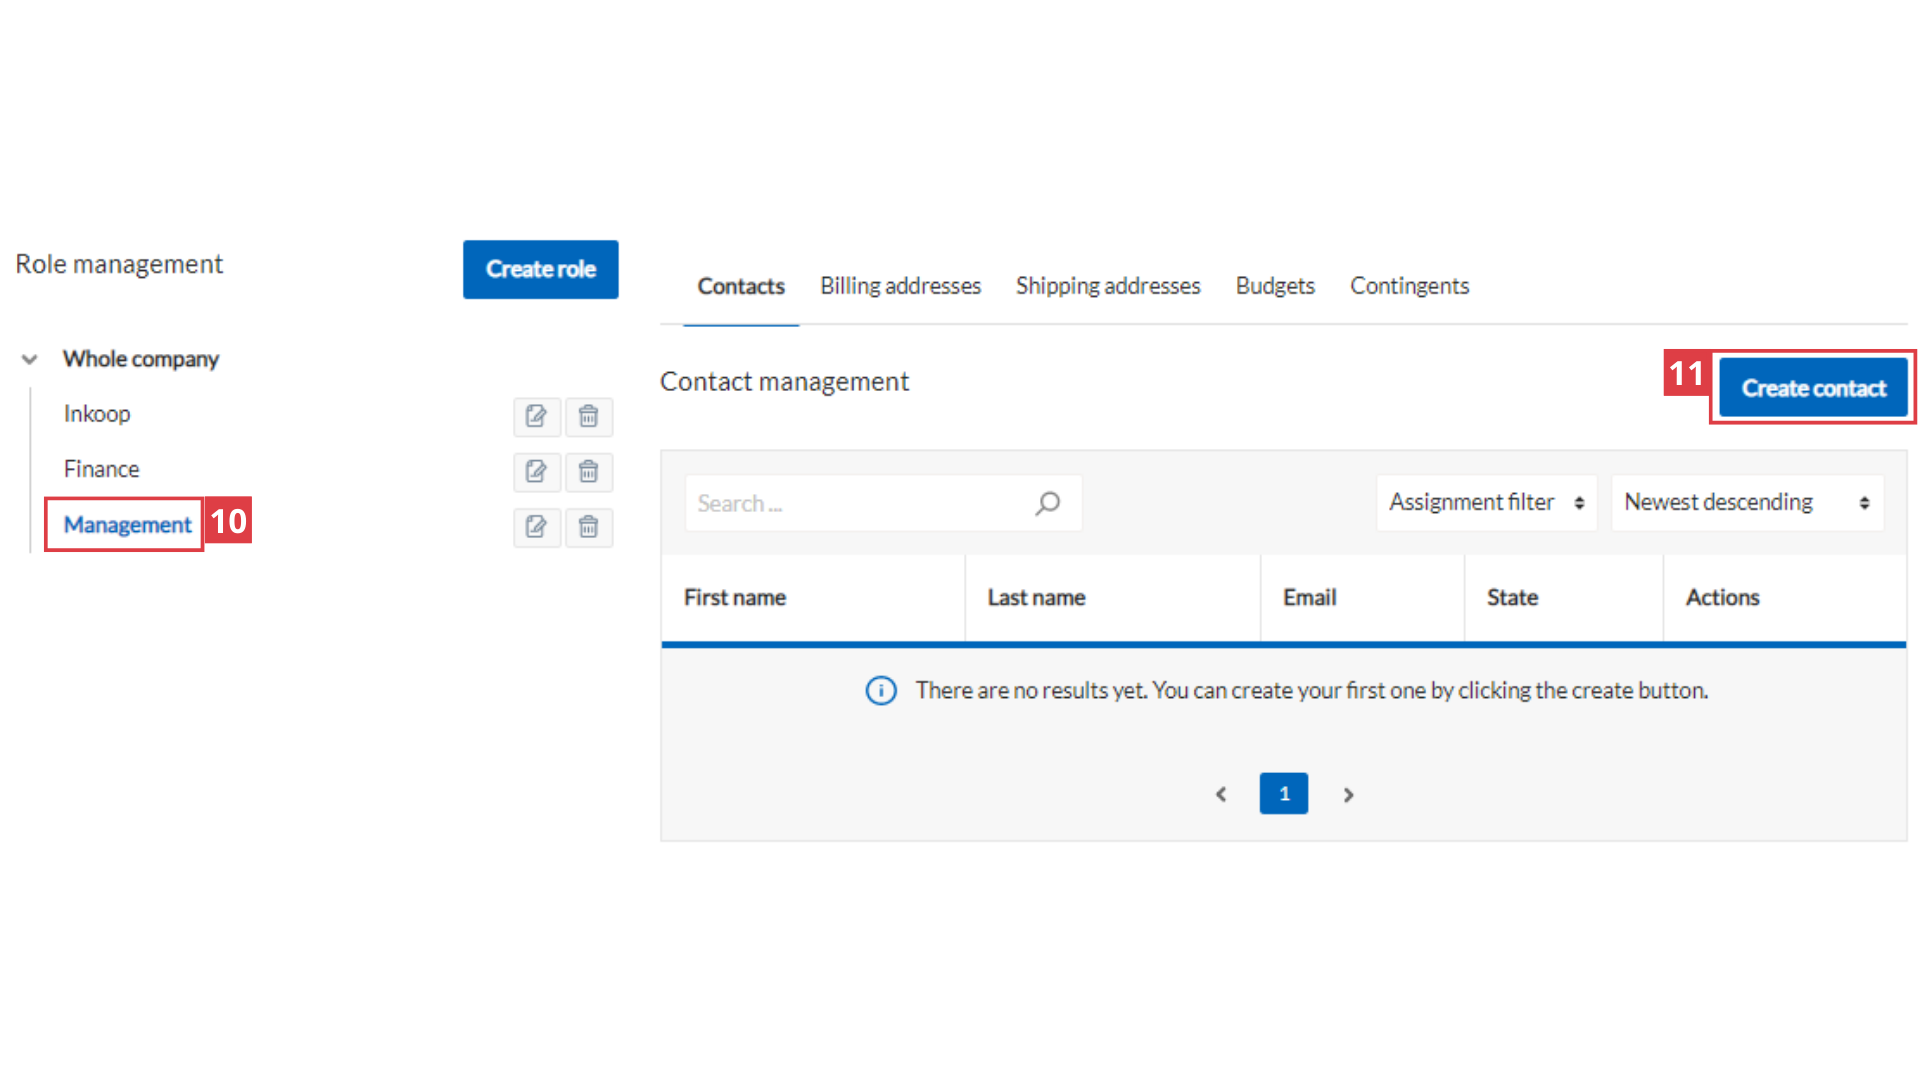This screenshot has width=1920, height=1080.
Task: Open the Shipping addresses tab
Action: pyautogui.click(x=1108, y=286)
